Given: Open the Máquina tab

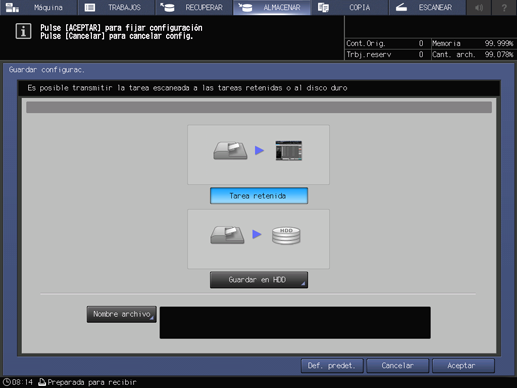Looking at the screenshot, I should pyautogui.click(x=39, y=7).
